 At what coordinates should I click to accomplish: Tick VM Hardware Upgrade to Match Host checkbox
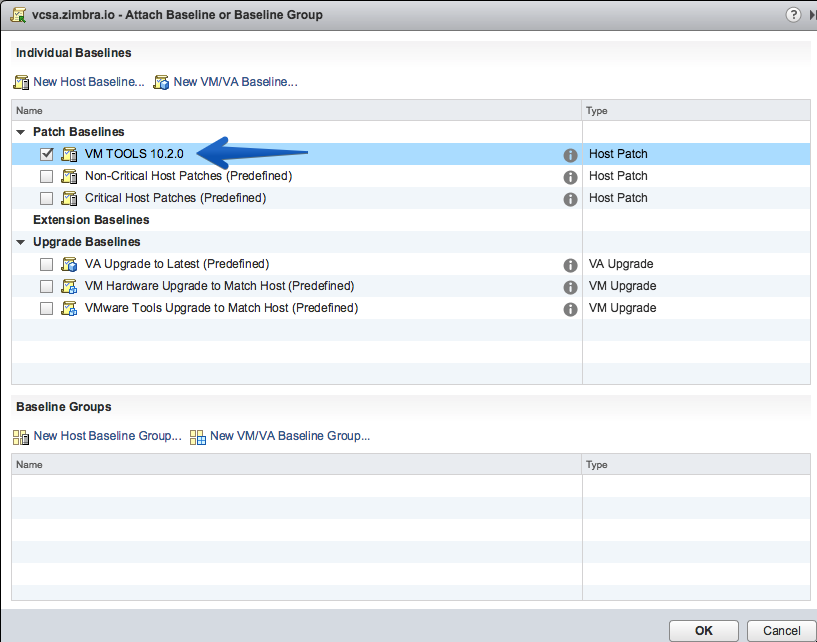46,286
